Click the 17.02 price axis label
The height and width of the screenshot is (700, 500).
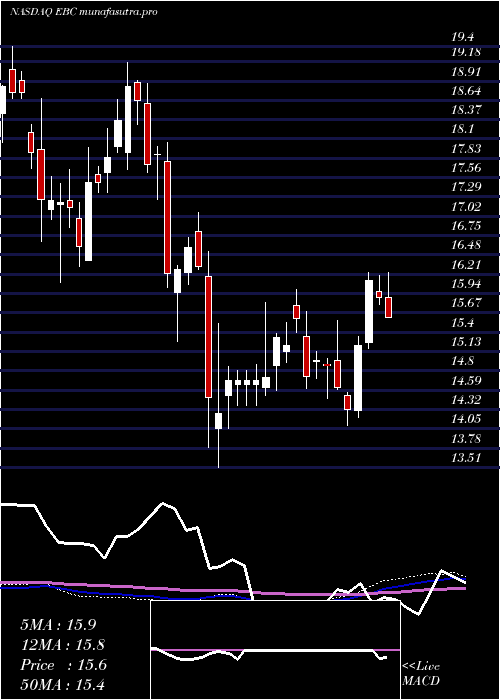click(466, 206)
